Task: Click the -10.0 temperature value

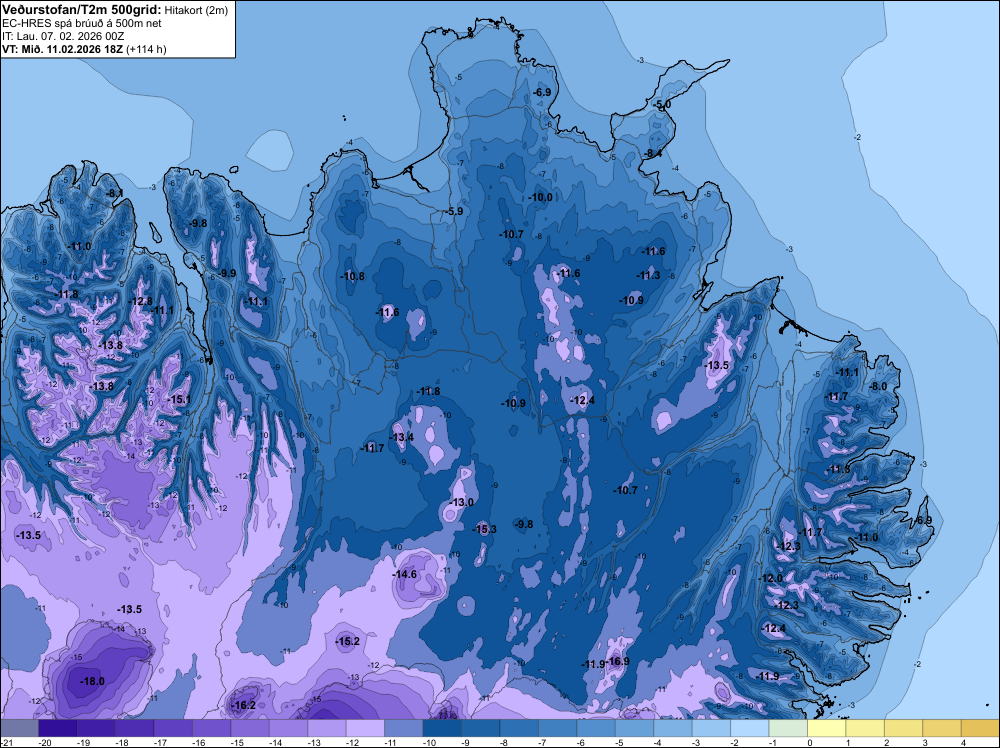Action: (541, 198)
